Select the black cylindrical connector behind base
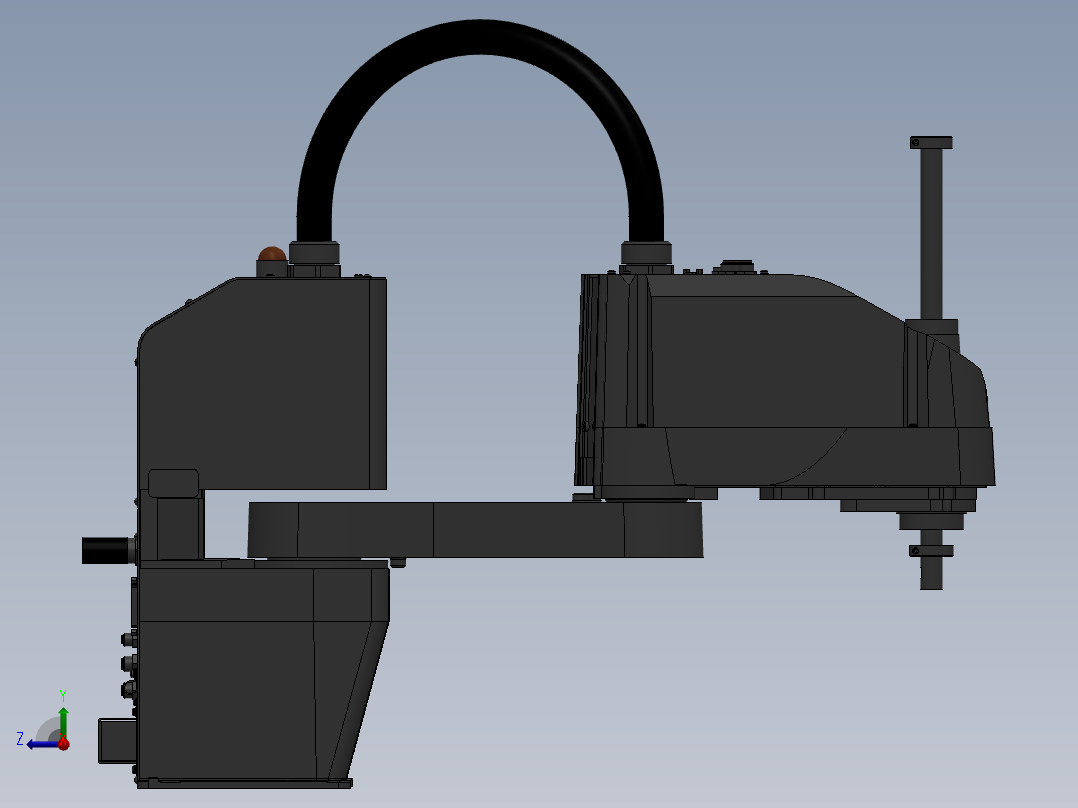Screen dimensions: 1078x808 coord(107,551)
